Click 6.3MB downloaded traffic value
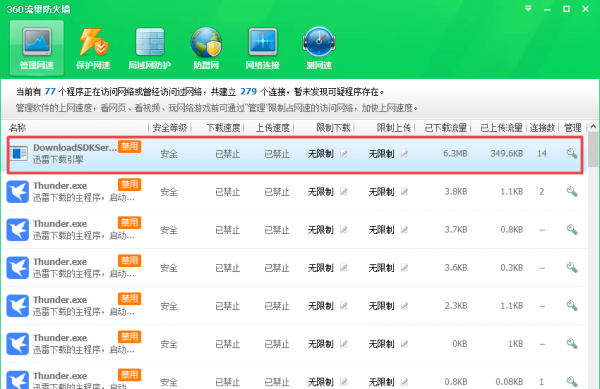The height and width of the screenshot is (389, 600). [455, 154]
